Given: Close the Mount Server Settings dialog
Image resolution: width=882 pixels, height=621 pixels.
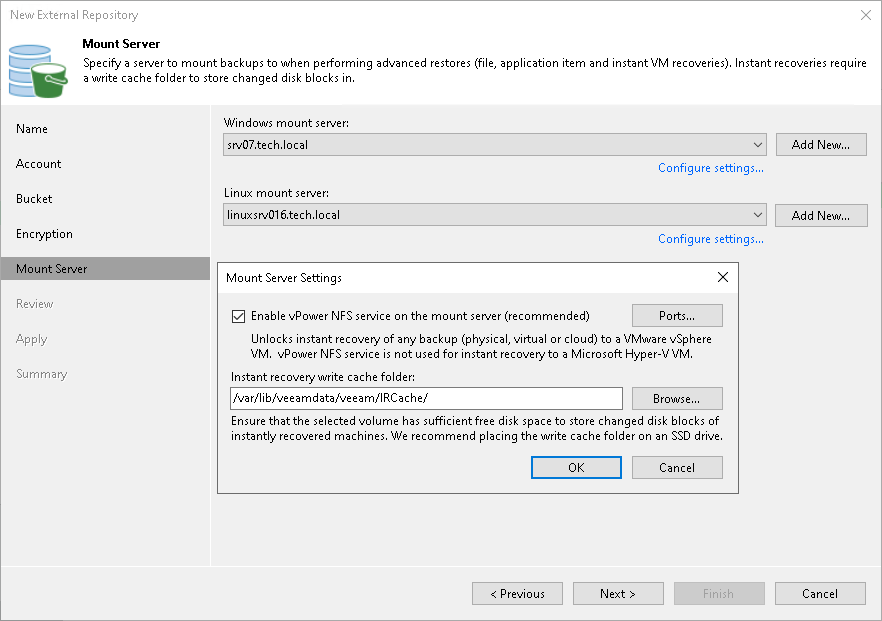Looking at the screenshot, I should click(723, 277).
